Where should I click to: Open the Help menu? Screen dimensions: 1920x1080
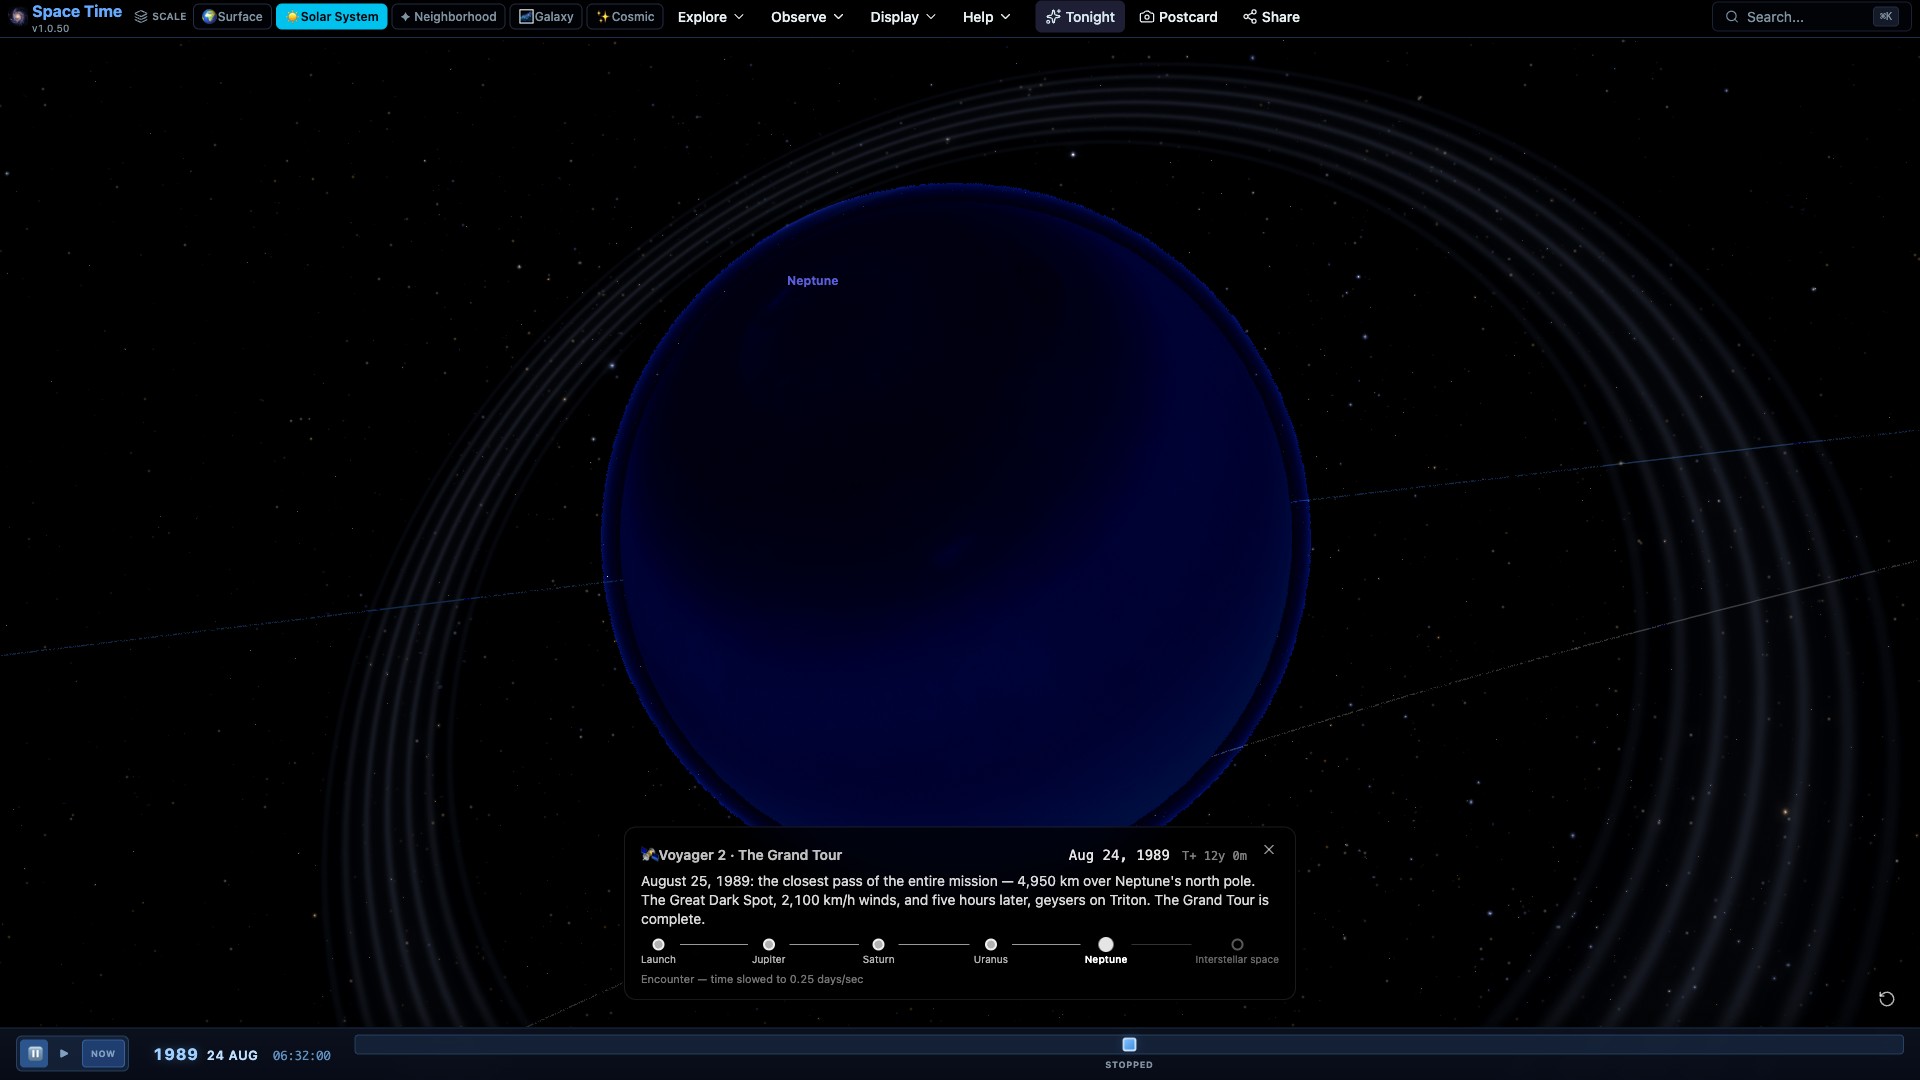(x=986, y=17)
